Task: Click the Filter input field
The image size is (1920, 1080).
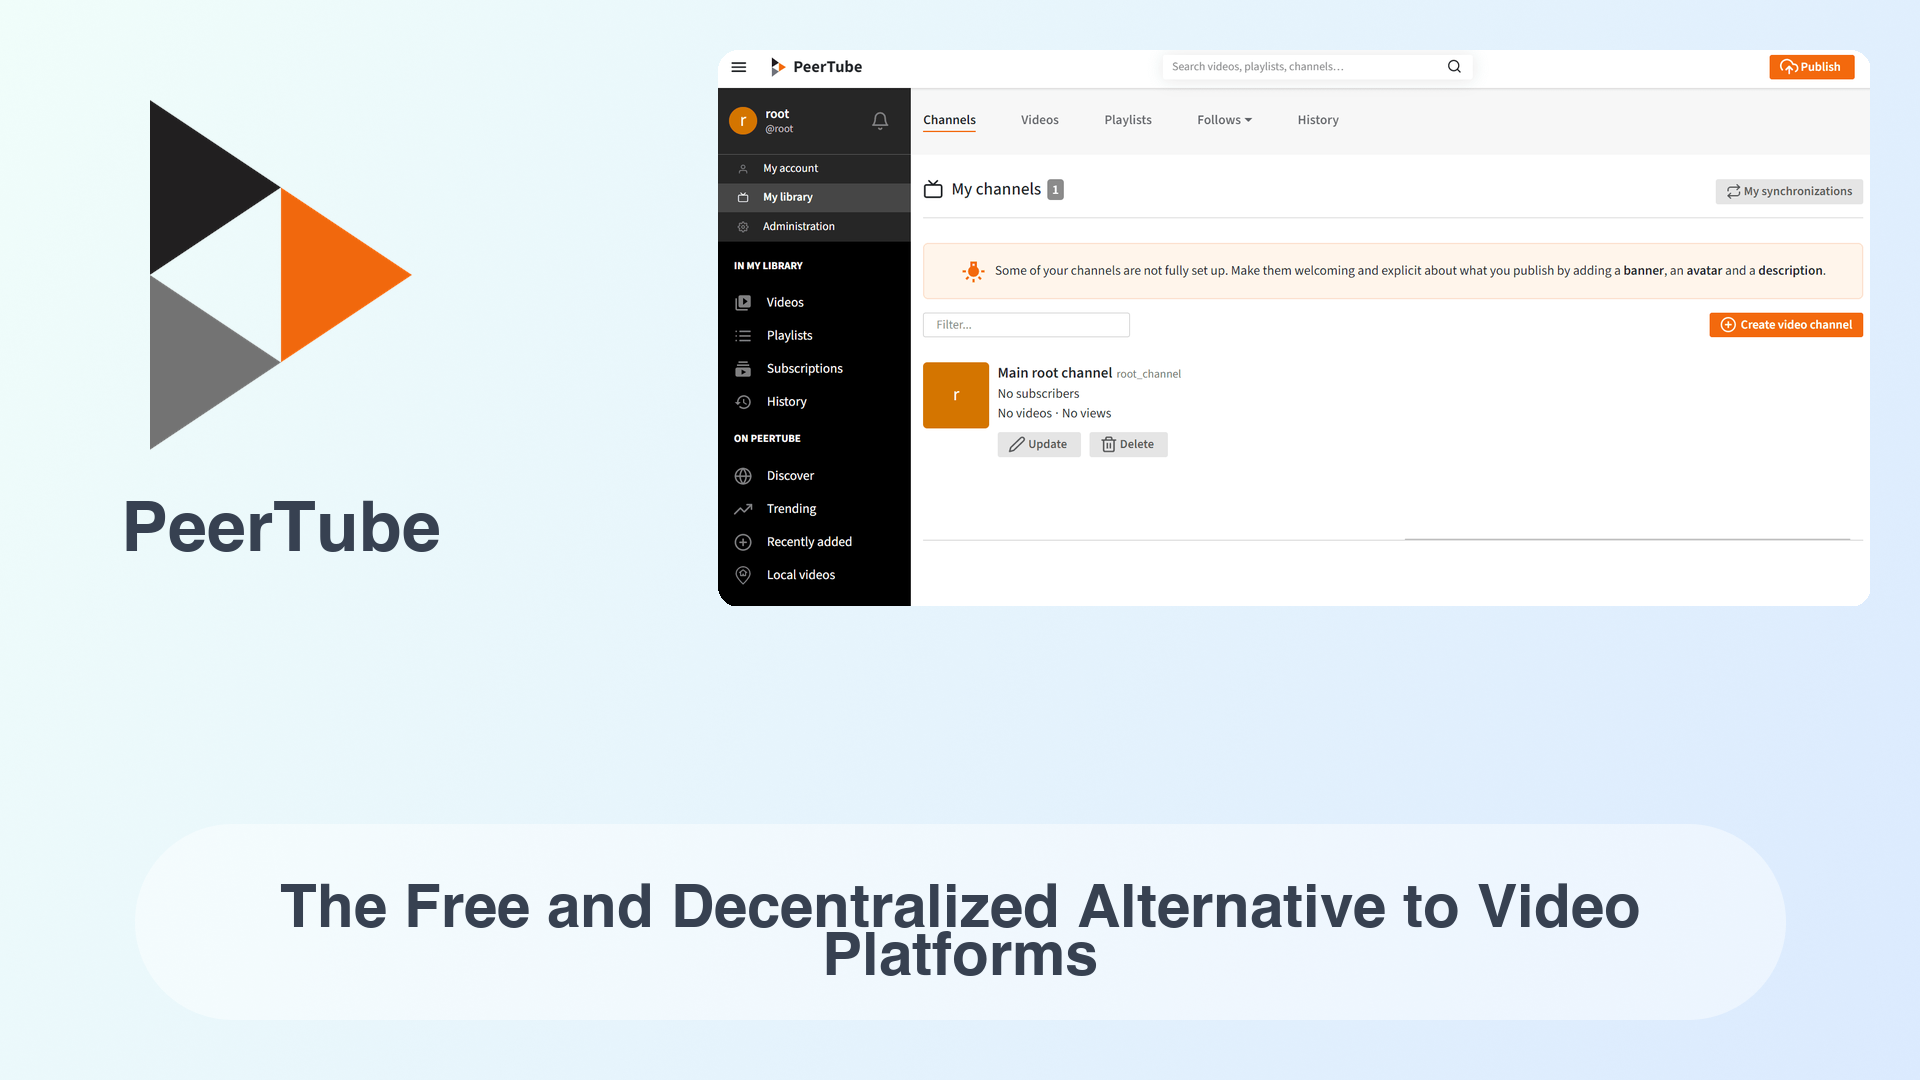Action: click(1026, 324)
